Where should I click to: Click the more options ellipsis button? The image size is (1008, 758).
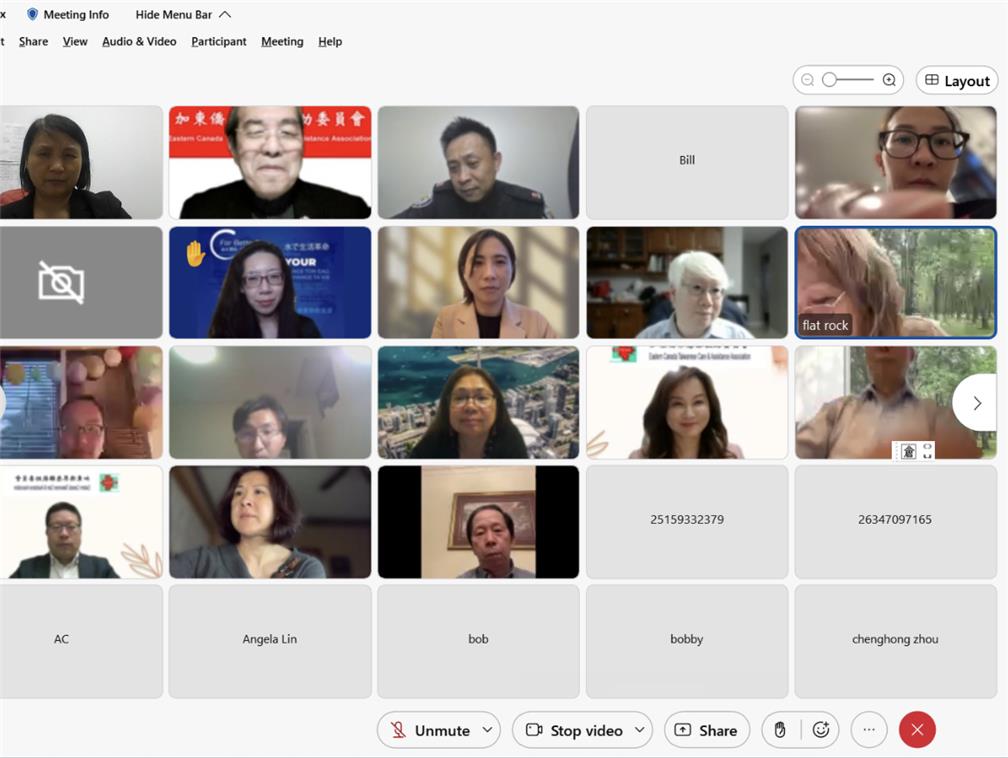pos(869,730)
